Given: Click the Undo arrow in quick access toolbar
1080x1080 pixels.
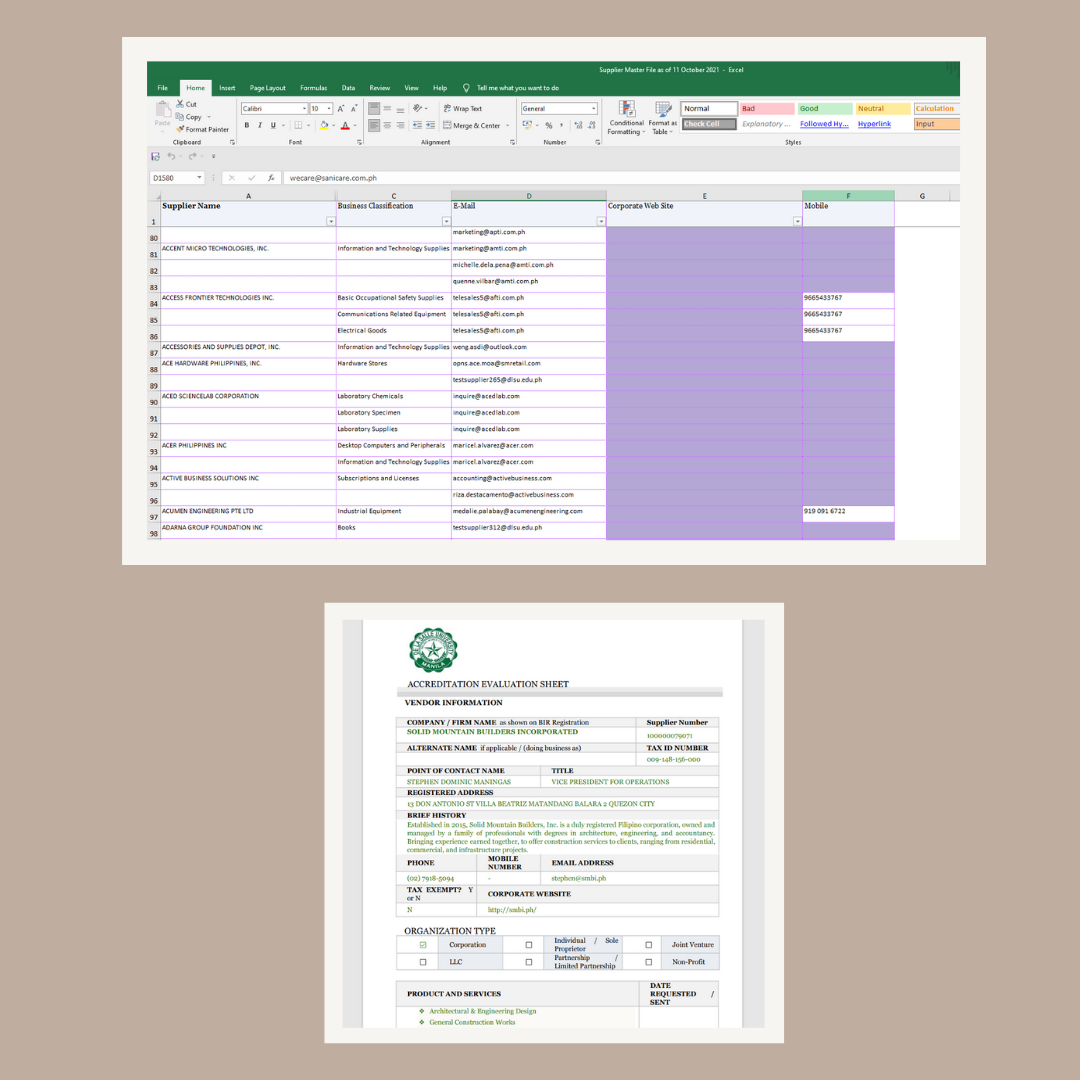Looking at the screenshot, I should [x=171, y=156].
